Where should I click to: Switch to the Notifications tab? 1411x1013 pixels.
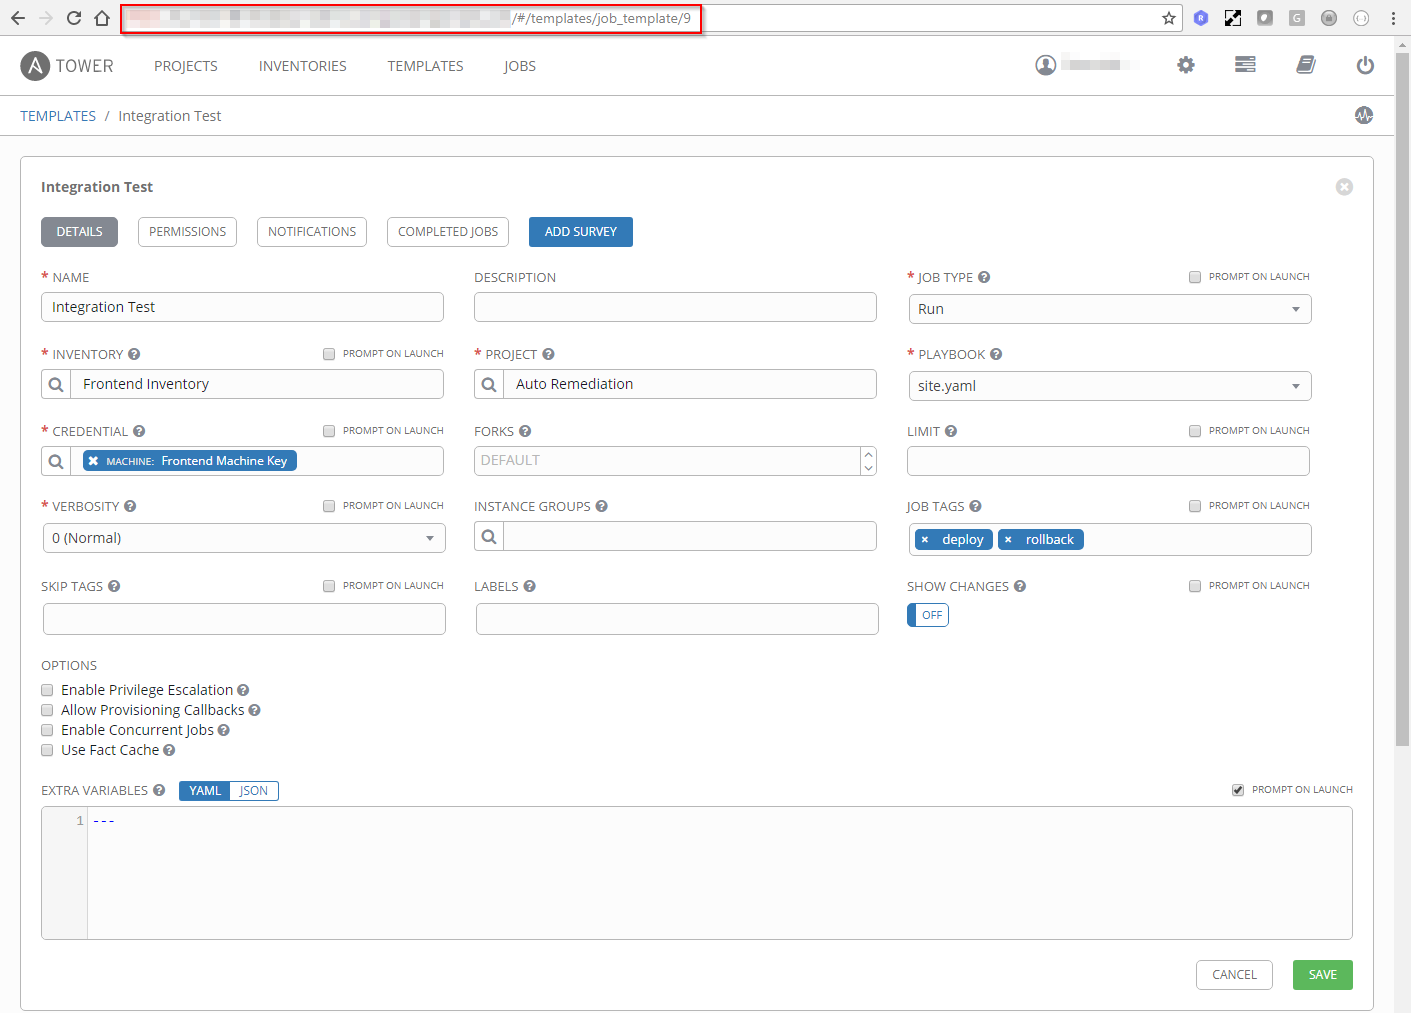312,232
